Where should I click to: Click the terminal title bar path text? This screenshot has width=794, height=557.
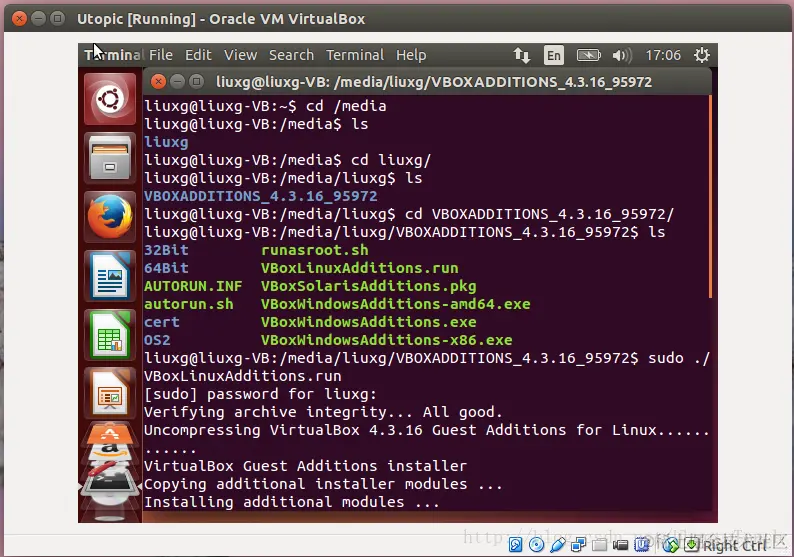(434, 82)
